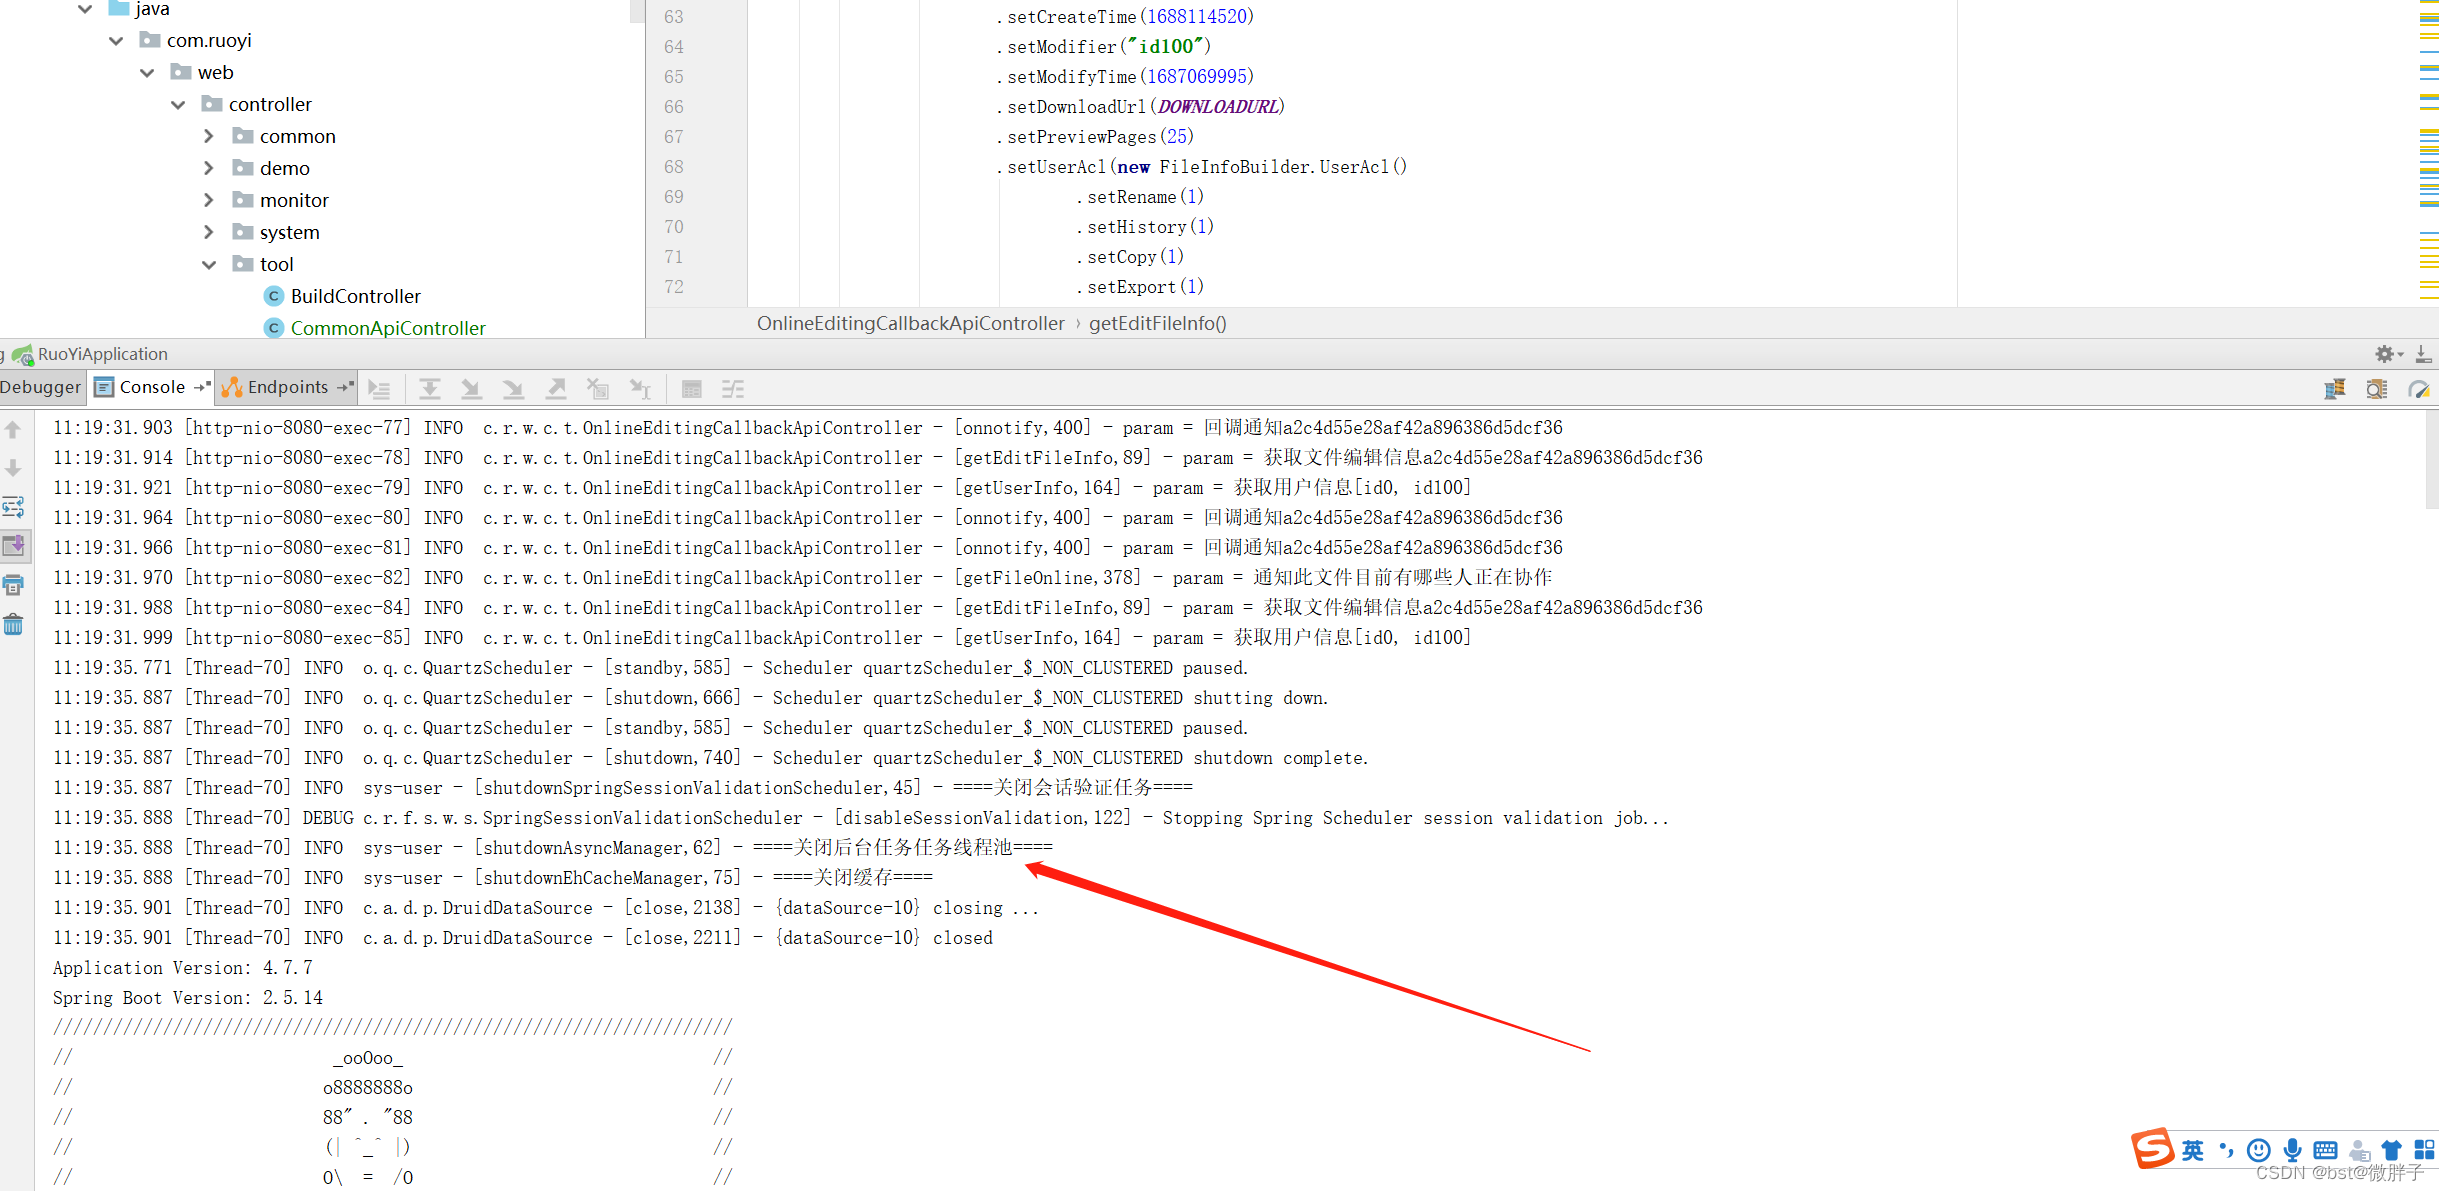Click the Drop Frame icon
The width and height of the screenshot is (2439, 1191).
pyautogui.click(x=598, y=389)
